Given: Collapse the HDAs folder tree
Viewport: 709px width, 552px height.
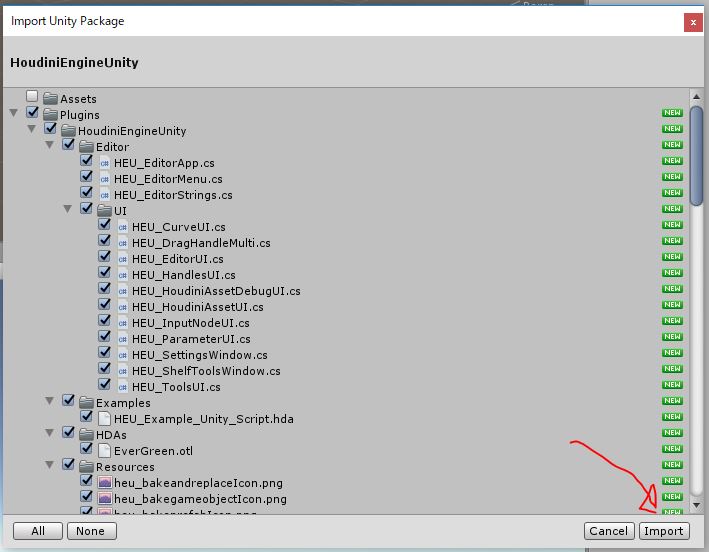Looking at the screenshot, I should [50, 433].
